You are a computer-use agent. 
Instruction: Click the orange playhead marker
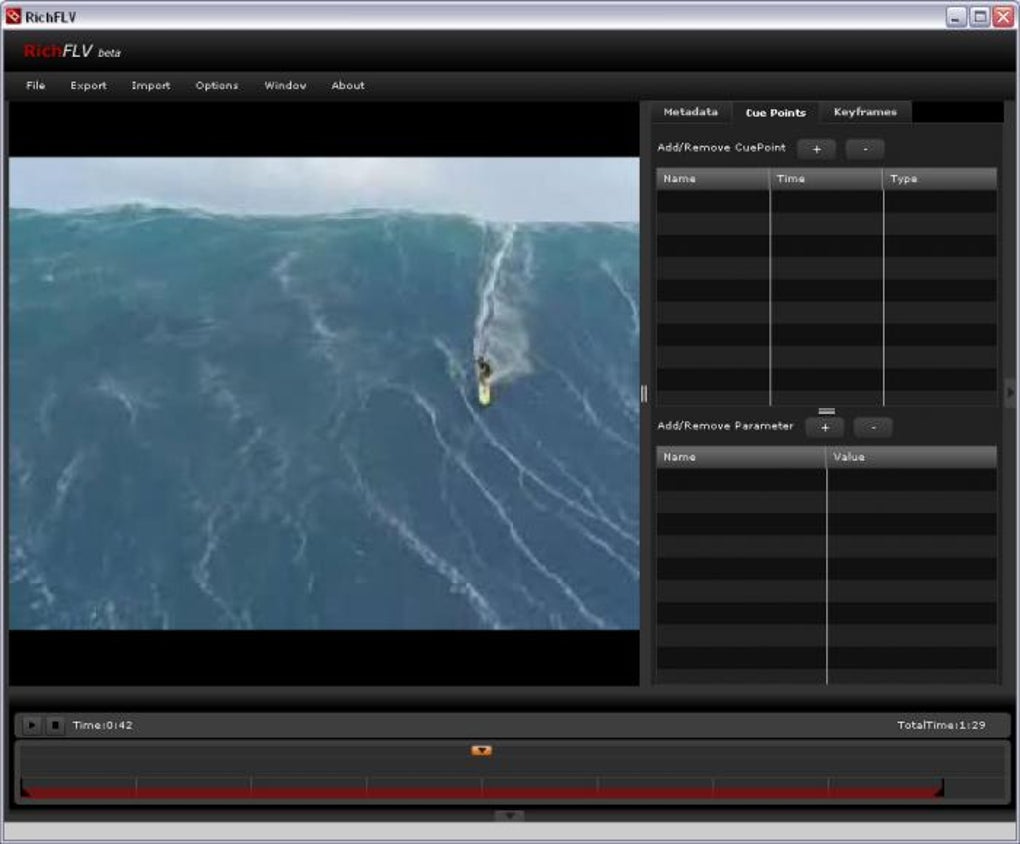[x=481, y=750]
